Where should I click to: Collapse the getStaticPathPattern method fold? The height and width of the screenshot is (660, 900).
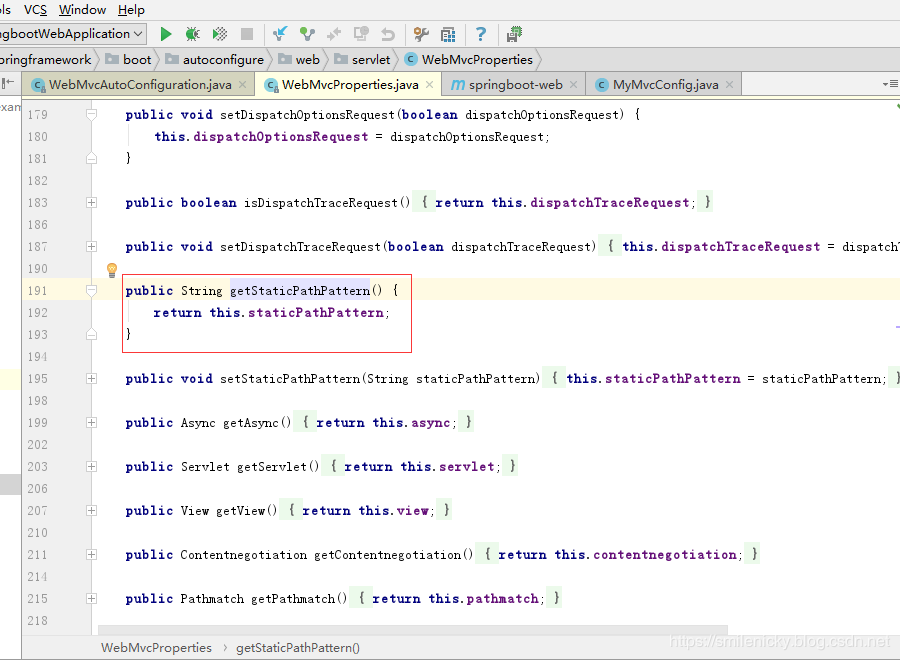pos(92,291)
